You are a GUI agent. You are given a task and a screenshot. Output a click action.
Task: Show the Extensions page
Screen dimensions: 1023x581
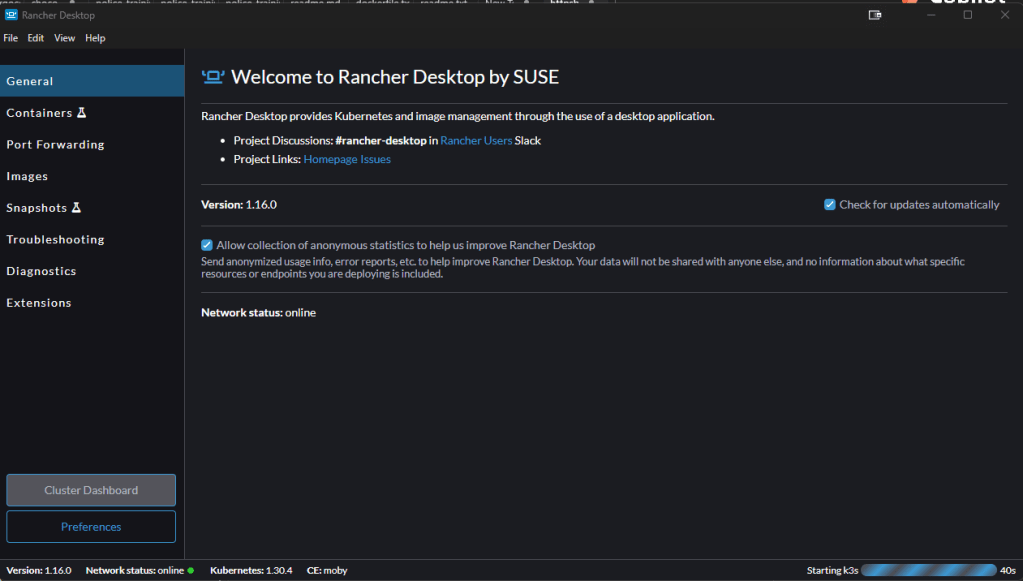click(x=92, y=303)
